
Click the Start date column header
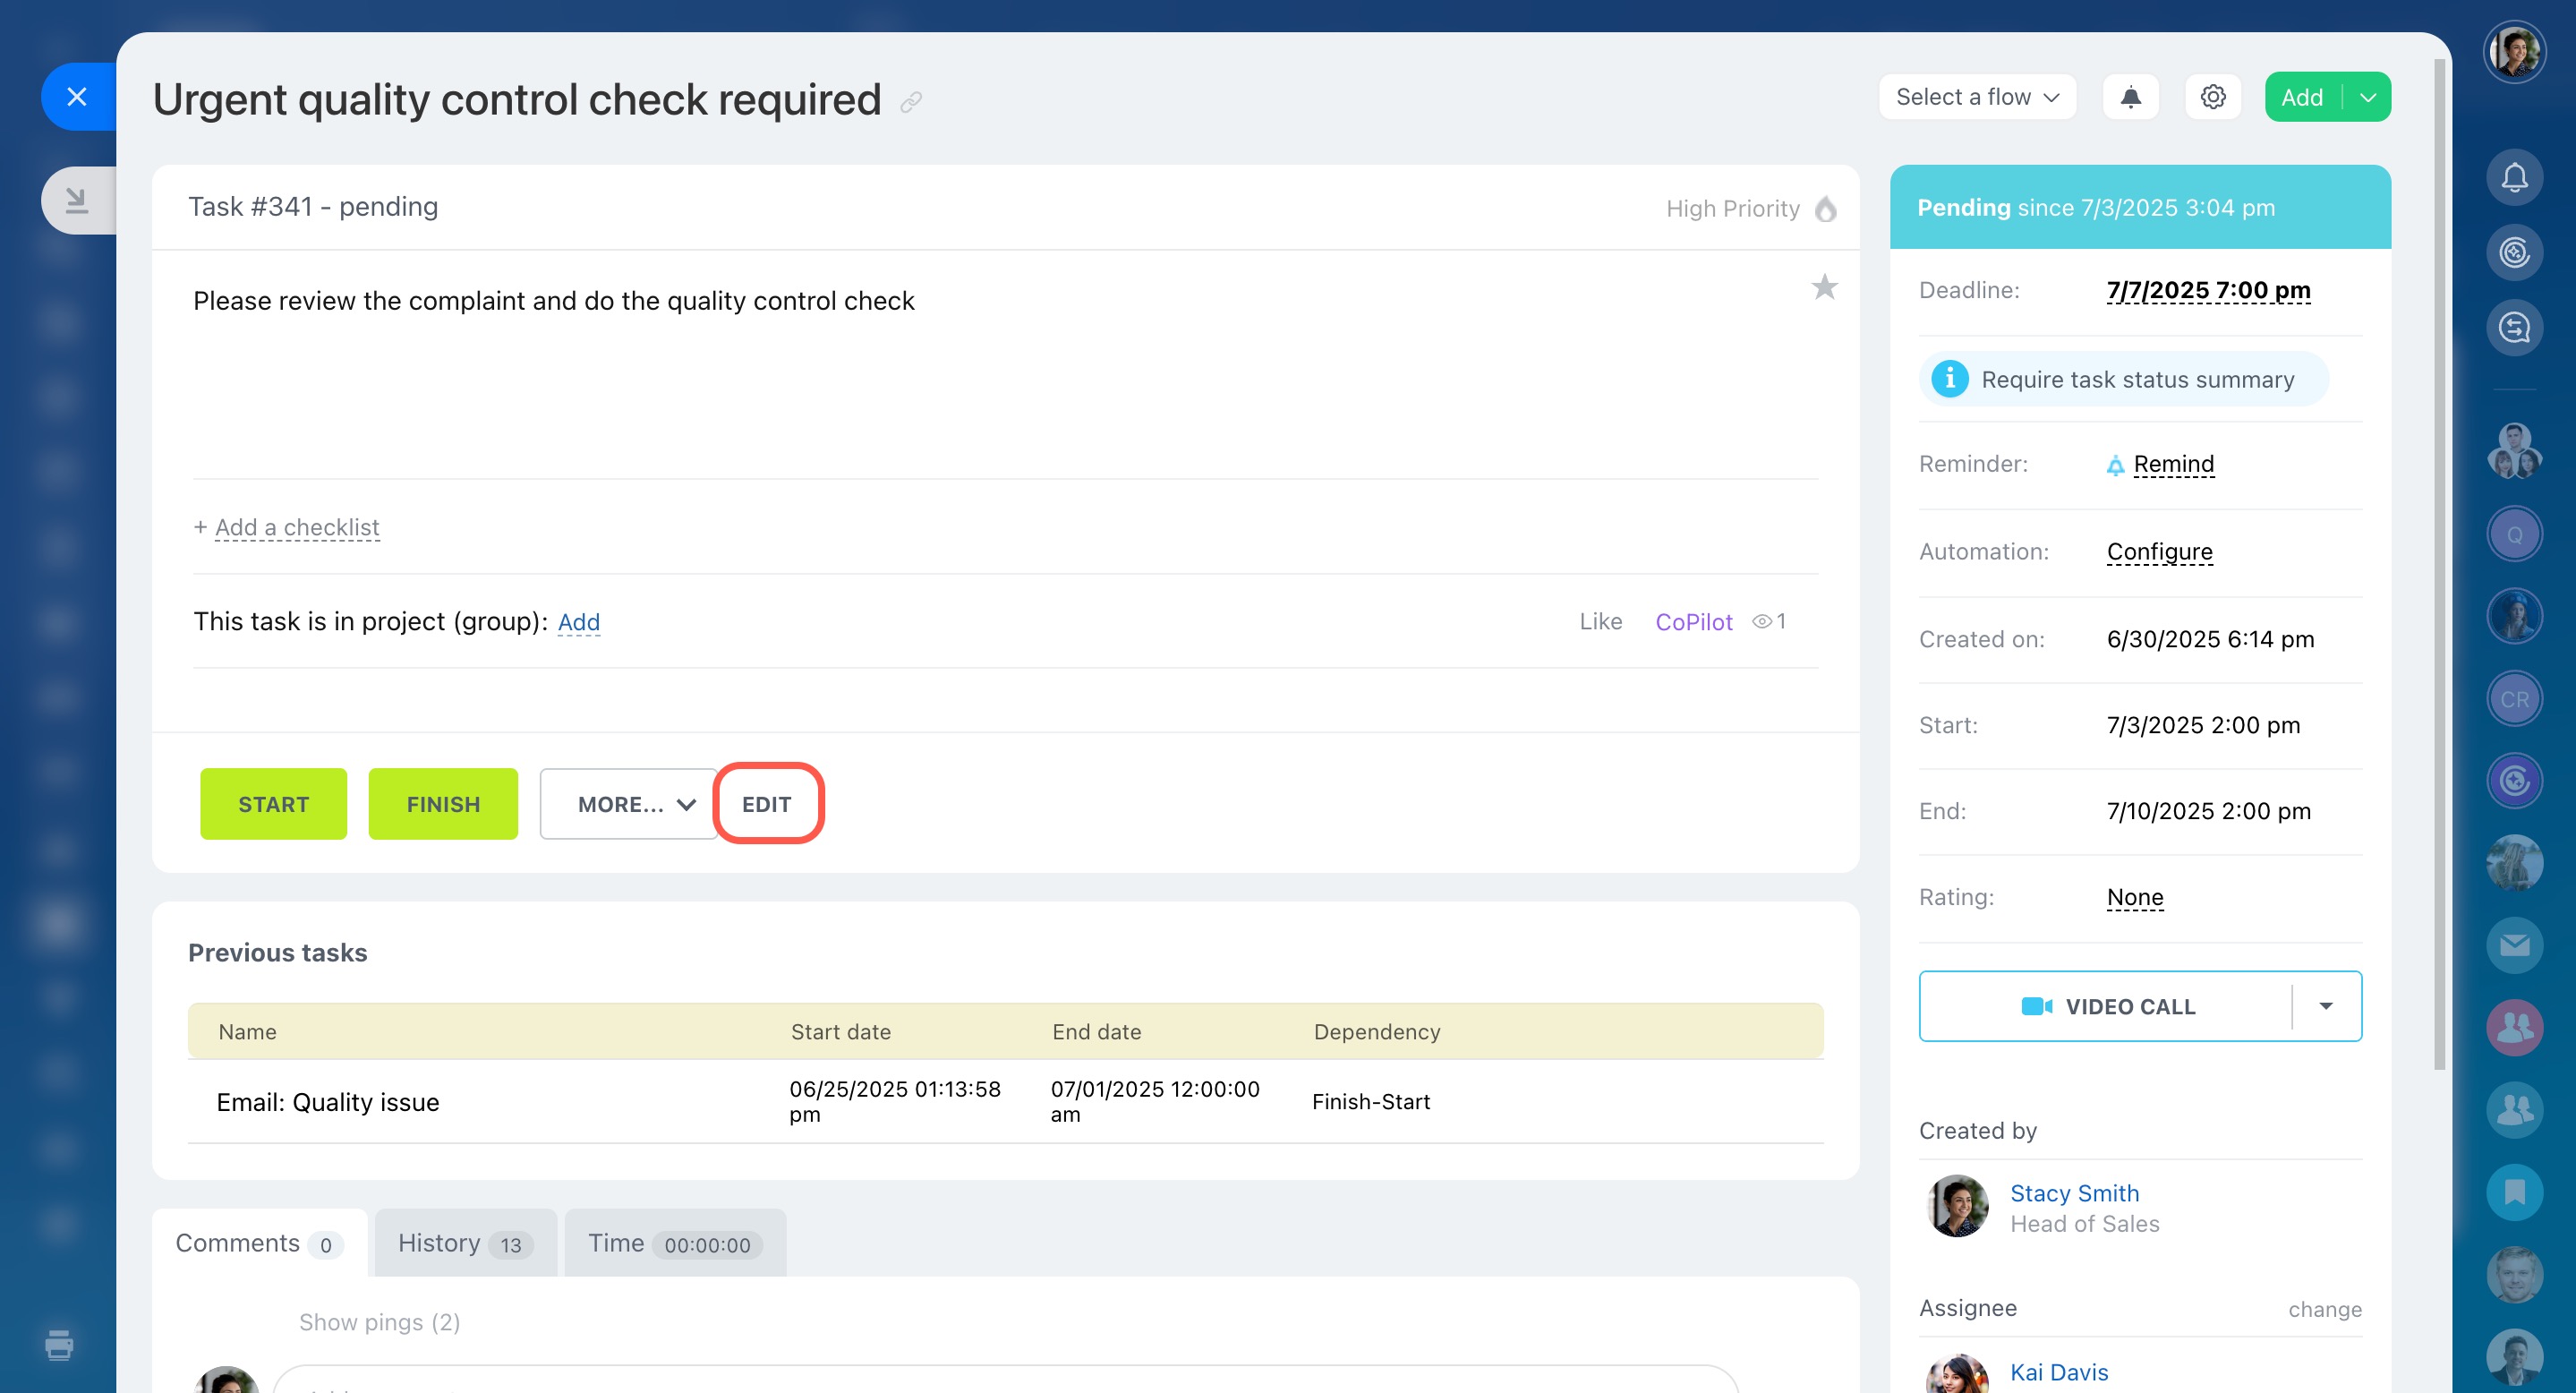point(840,1031)
